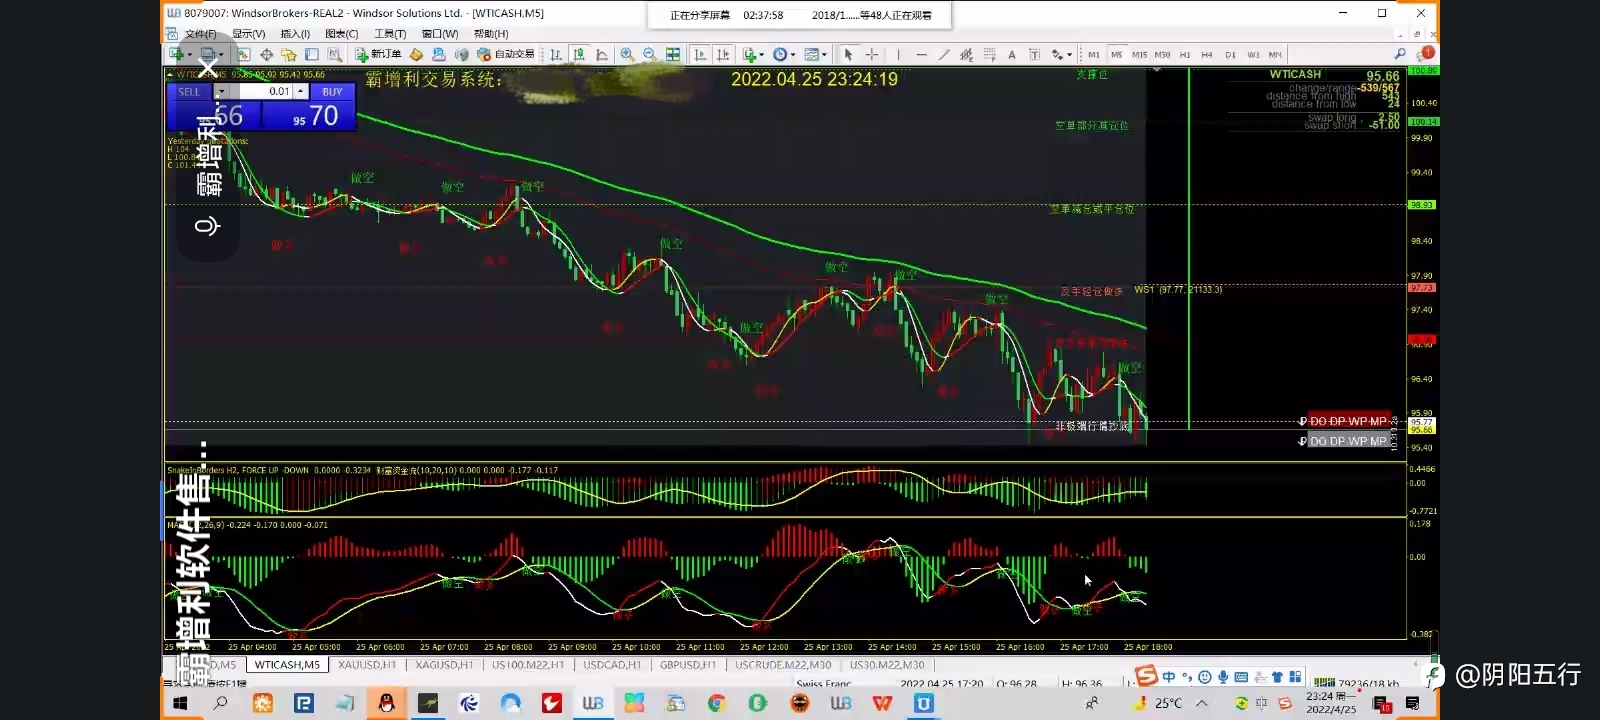Image resolution: width=1600 pixels, height=720 pixels.
Task: Toggle the H1 timeframe button
Action: coord(1185,55)
